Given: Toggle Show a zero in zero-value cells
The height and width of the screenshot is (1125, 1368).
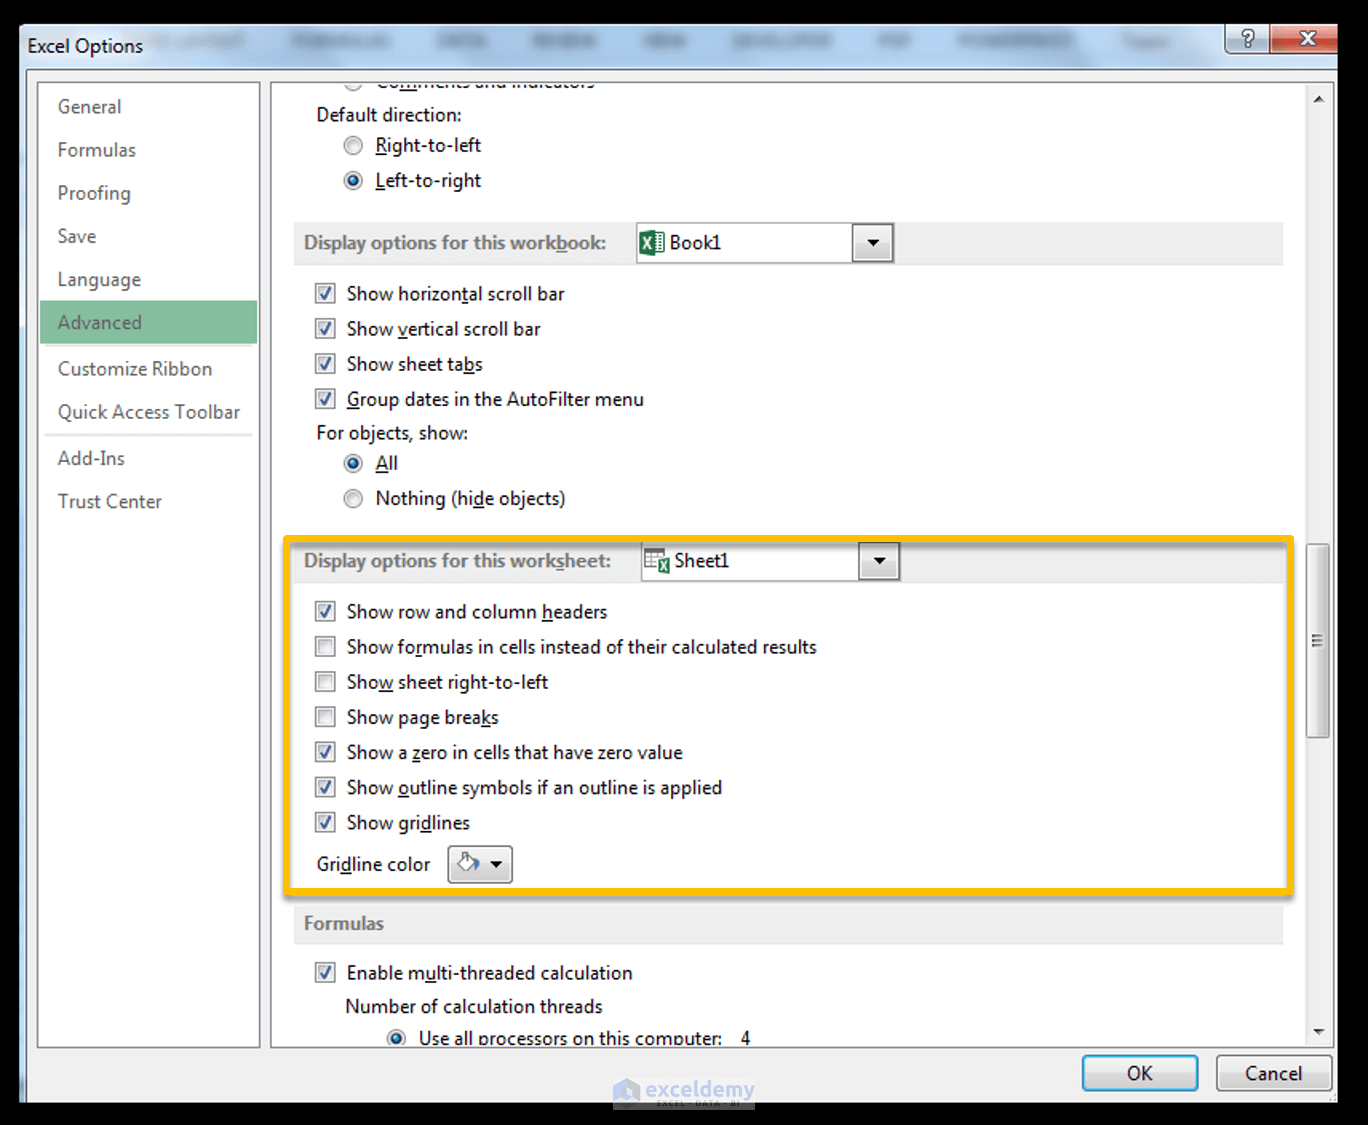Looking at the screenshot, I should pos(325,751).
